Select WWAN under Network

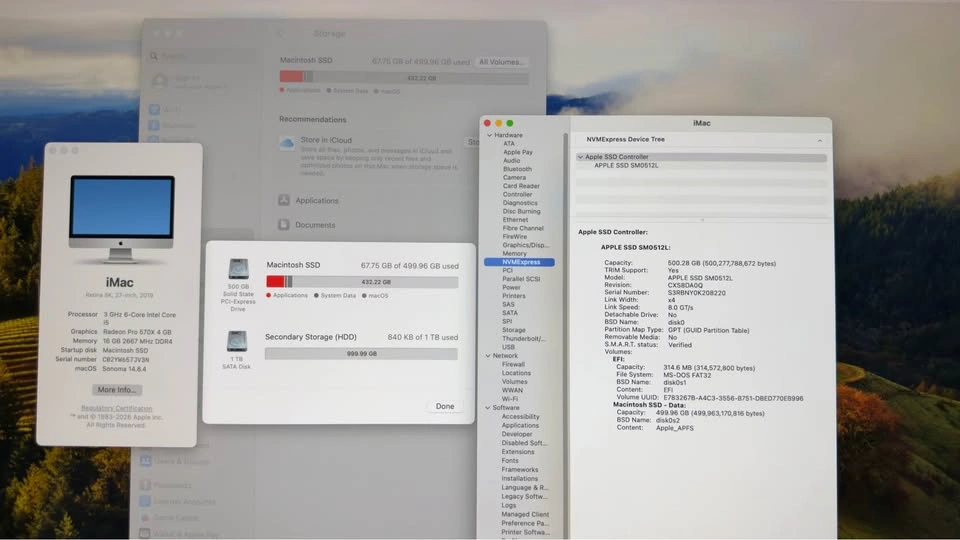pyautogui.click(x=512, y=390)
